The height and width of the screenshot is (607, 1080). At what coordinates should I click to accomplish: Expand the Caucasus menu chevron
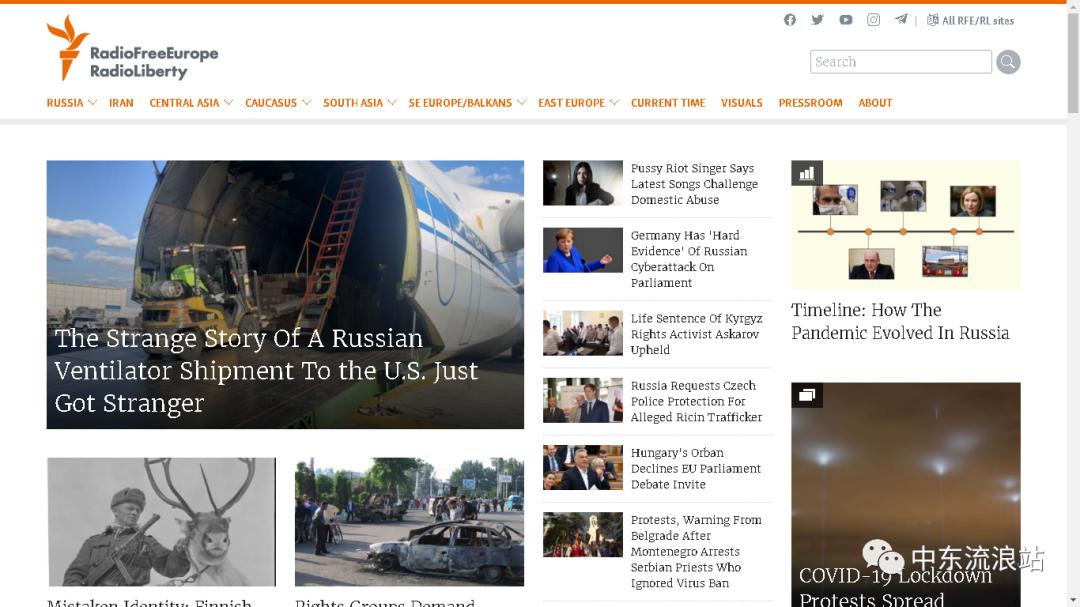pyautogui.click(x=307, y=103)
